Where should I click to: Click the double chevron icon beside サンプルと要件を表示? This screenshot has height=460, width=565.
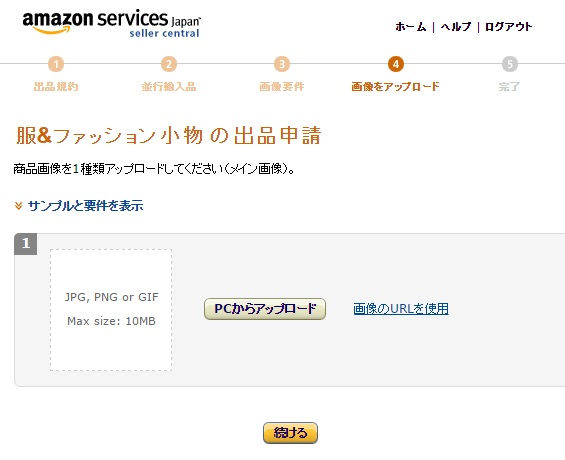tap(18, 206)
